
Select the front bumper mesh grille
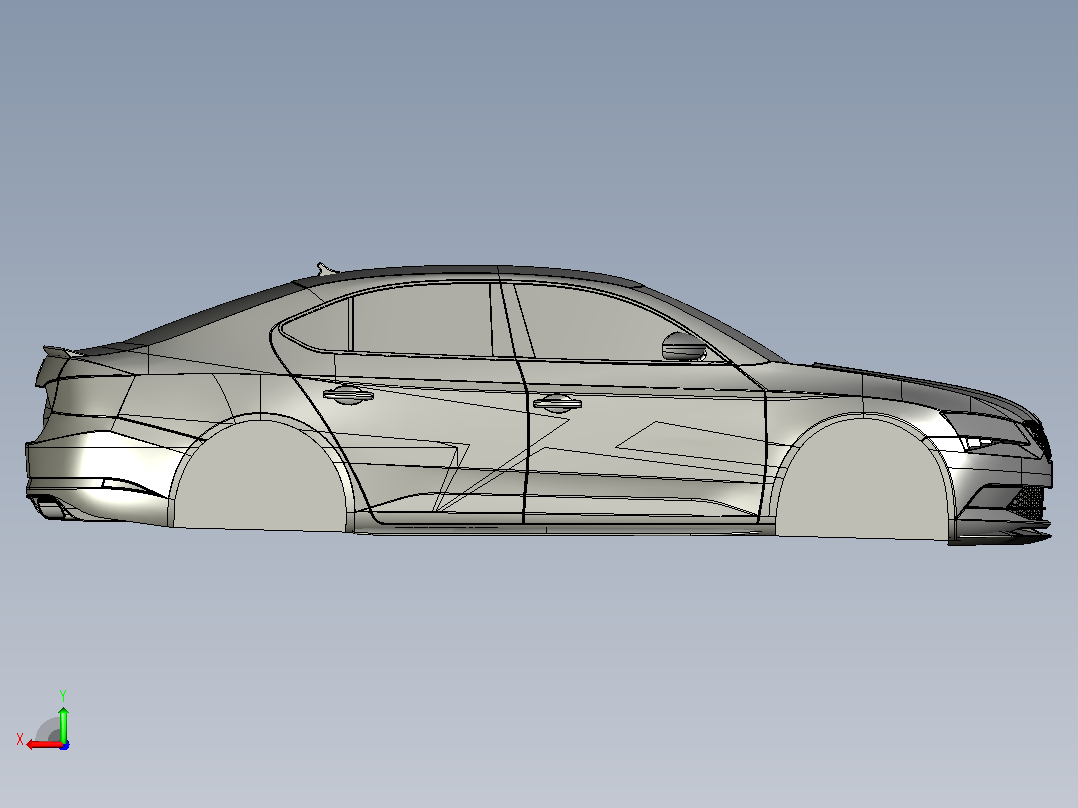[1030, 501]
